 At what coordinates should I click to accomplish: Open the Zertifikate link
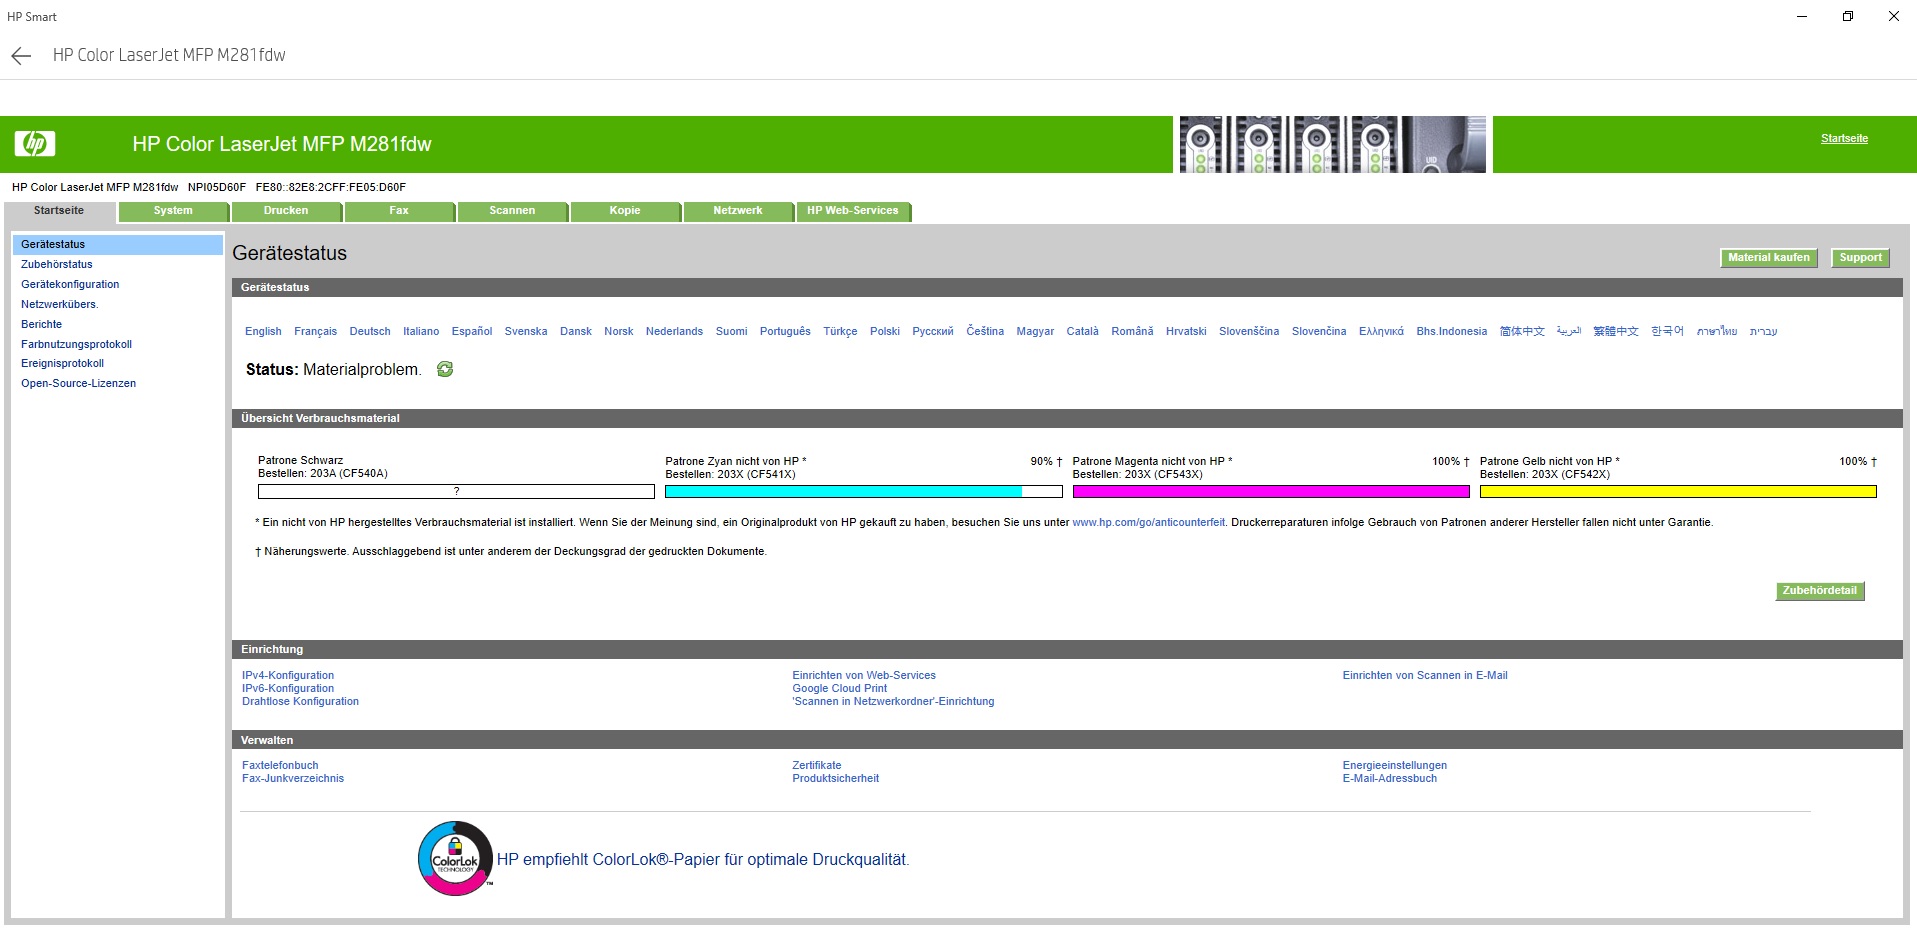pos(817,766)
